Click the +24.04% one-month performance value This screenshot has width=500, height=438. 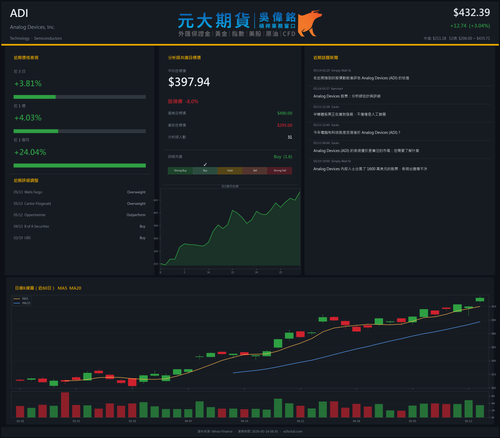(30, 152)
